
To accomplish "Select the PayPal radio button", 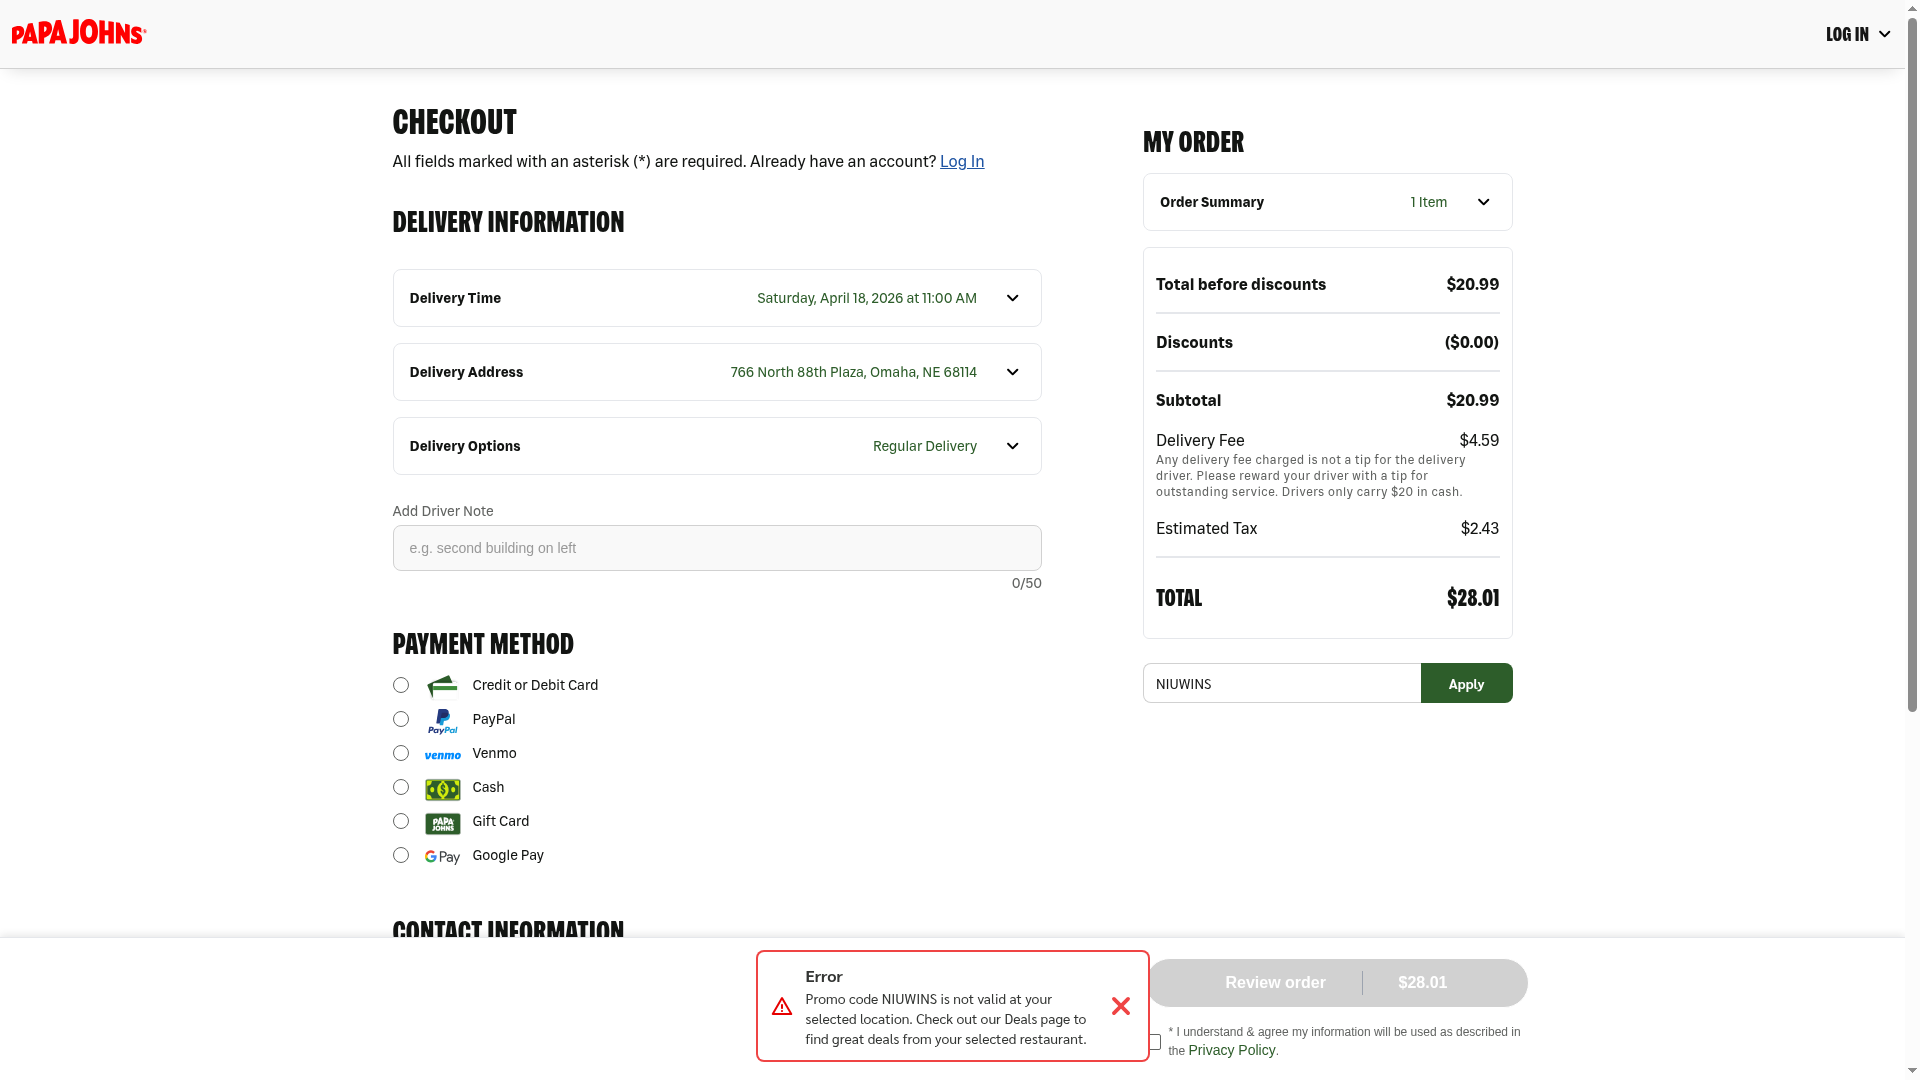I will [401, 719].
